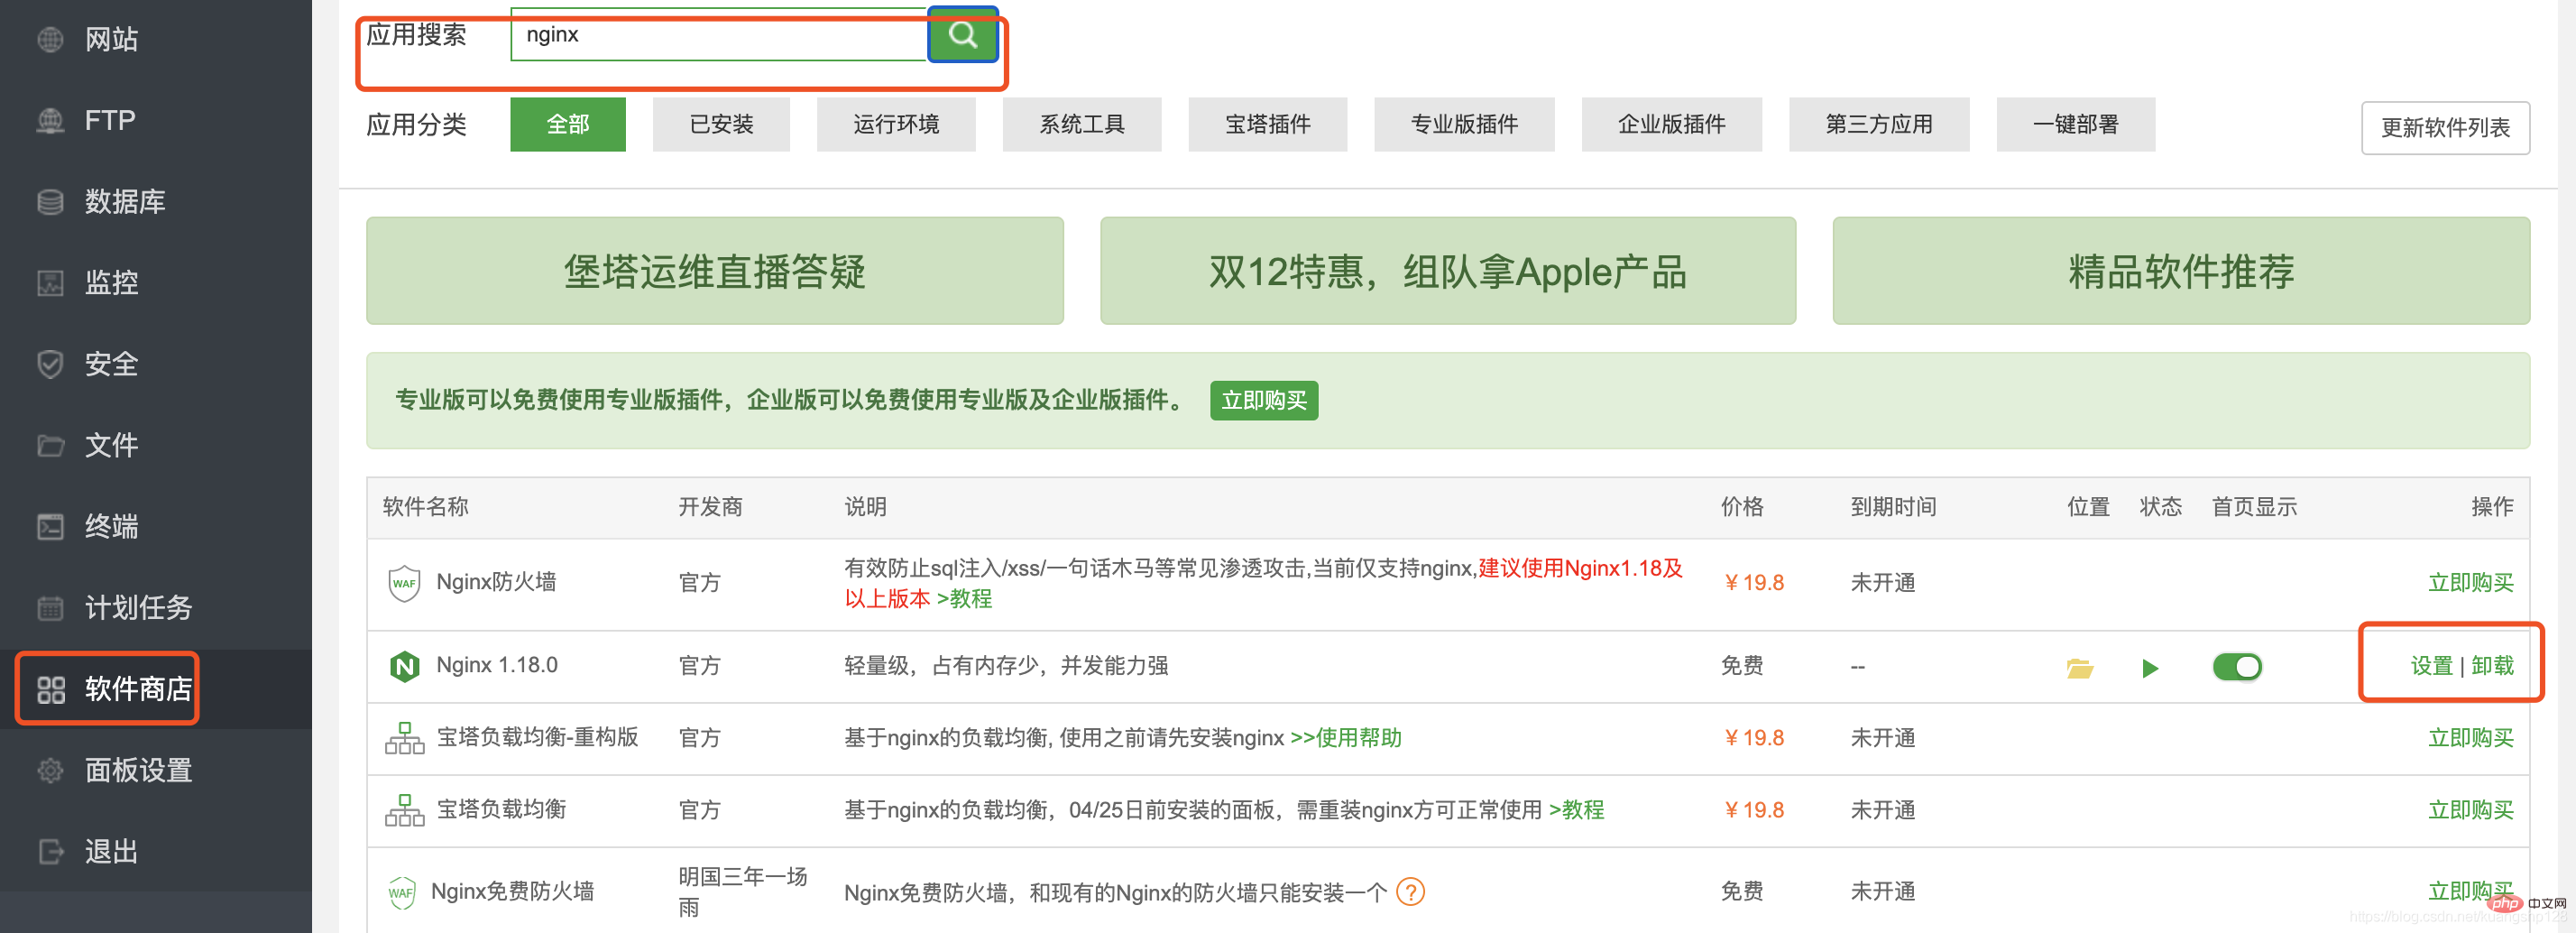Select the 已安装 category tab
This screenshot has height=933, width=2576.
point(721,124)
